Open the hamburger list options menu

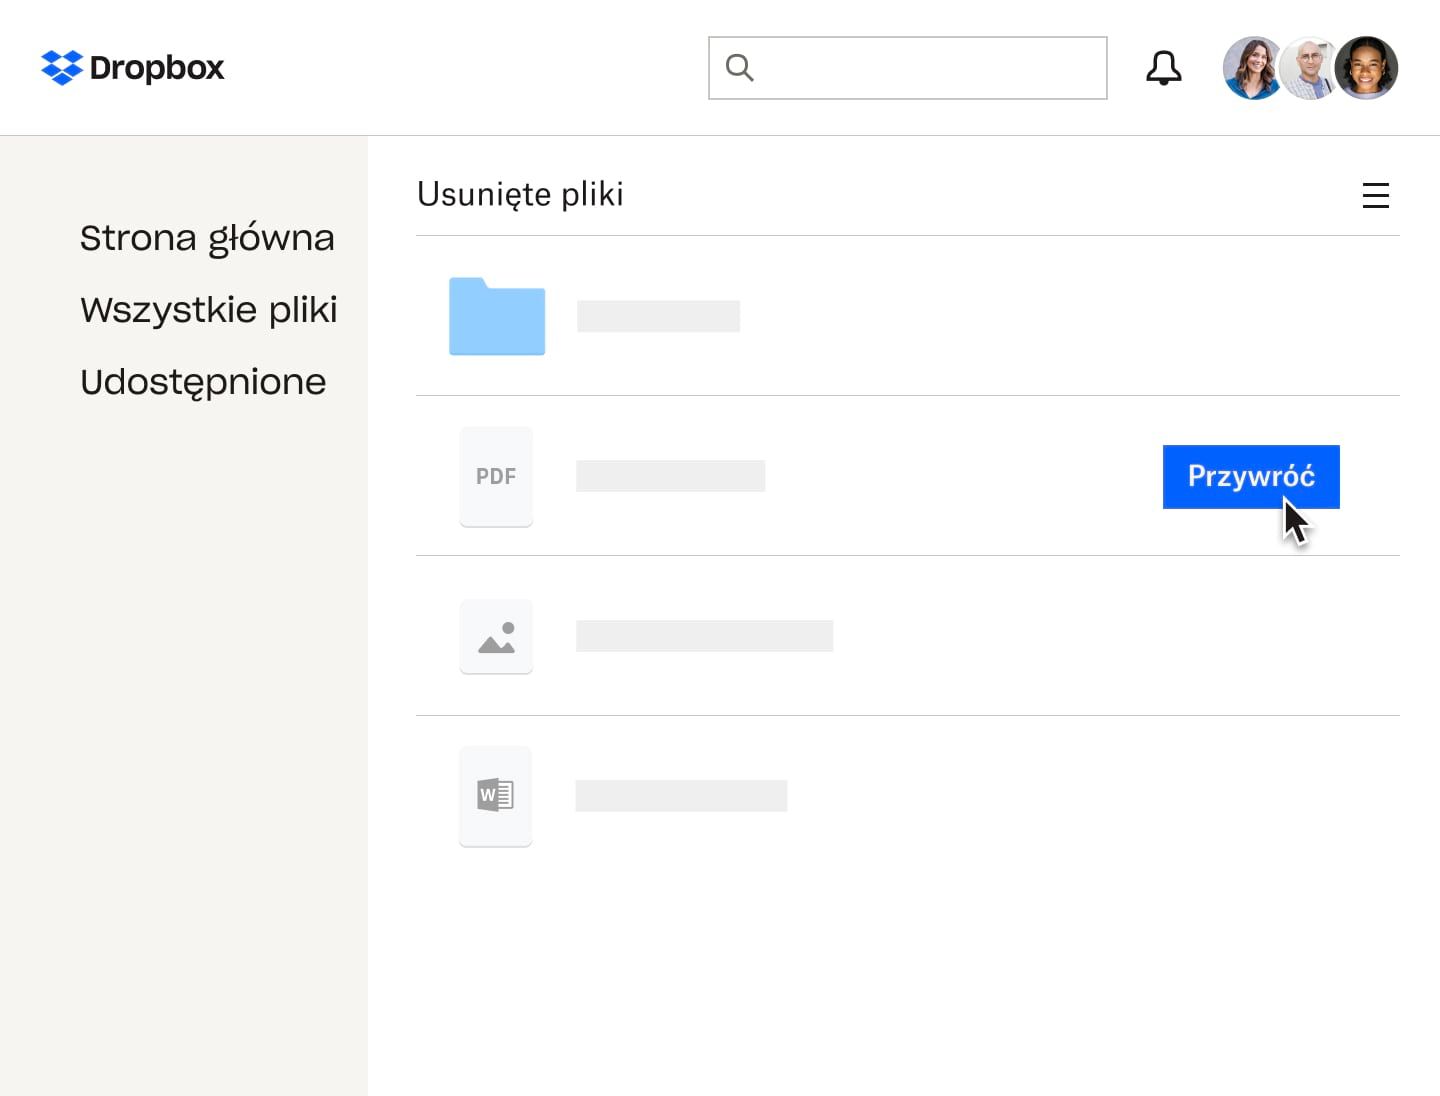pyautogui.click(x=1377, y=195)
